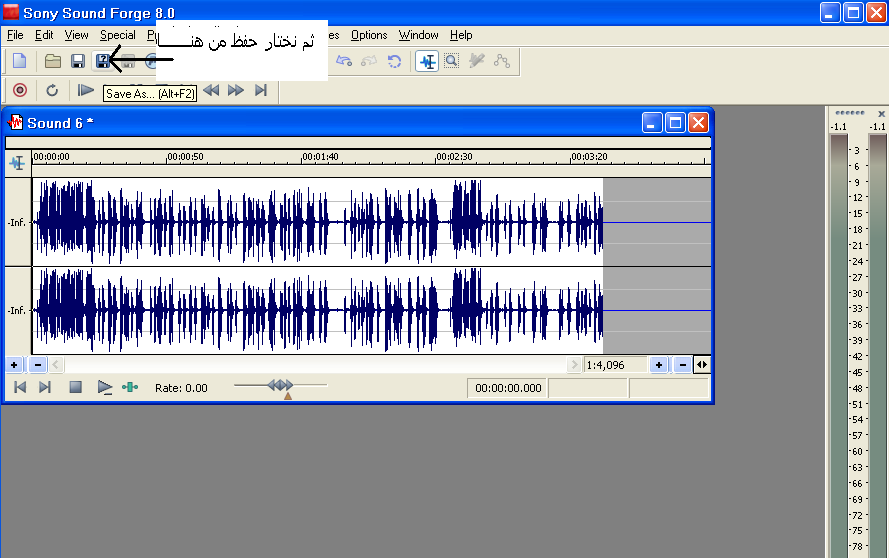Click the zoom ratio 1:4,096 field
Viewport: 889px width, 558px height.
pyautogui.click(x=615, y=365)
